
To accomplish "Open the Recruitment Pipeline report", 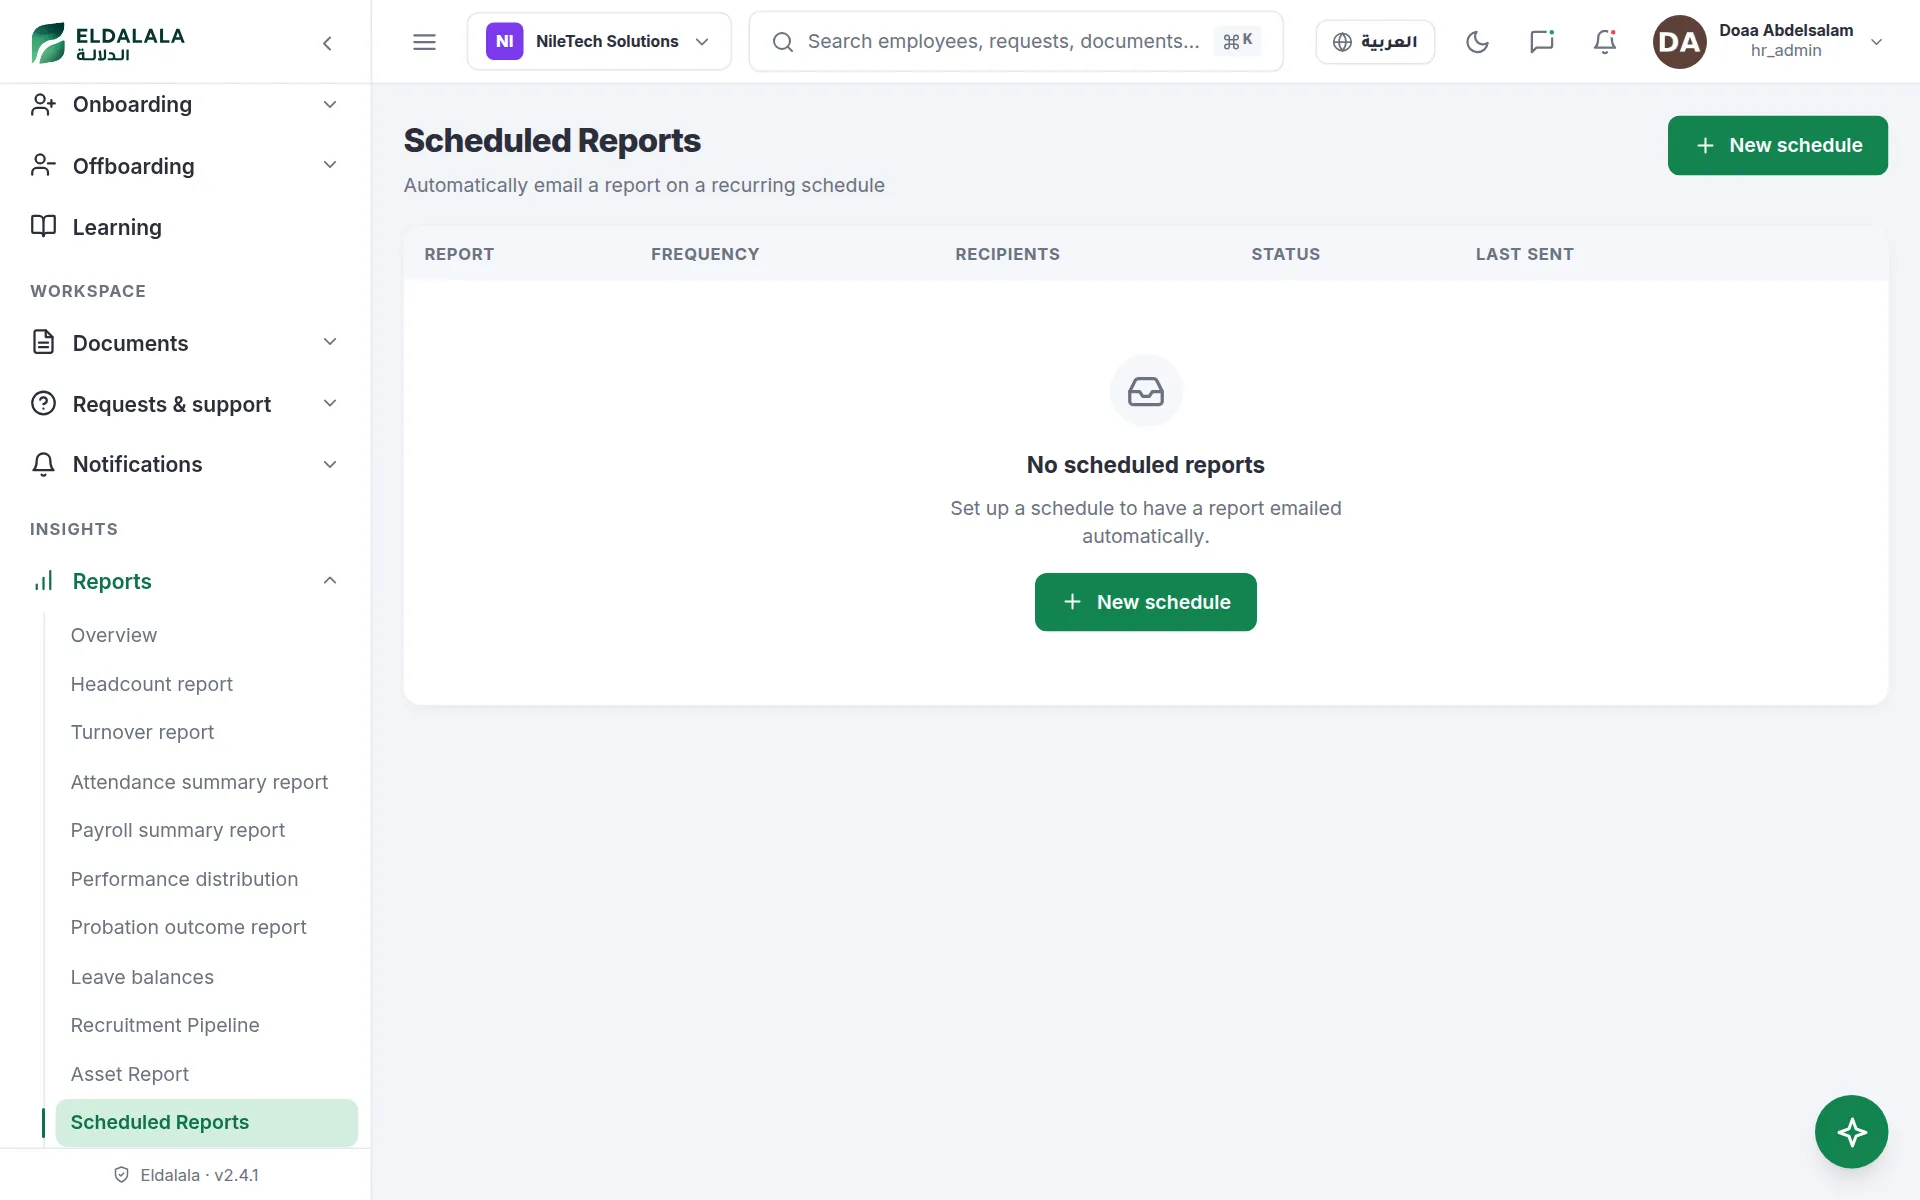I will (x=165, y=1025).
